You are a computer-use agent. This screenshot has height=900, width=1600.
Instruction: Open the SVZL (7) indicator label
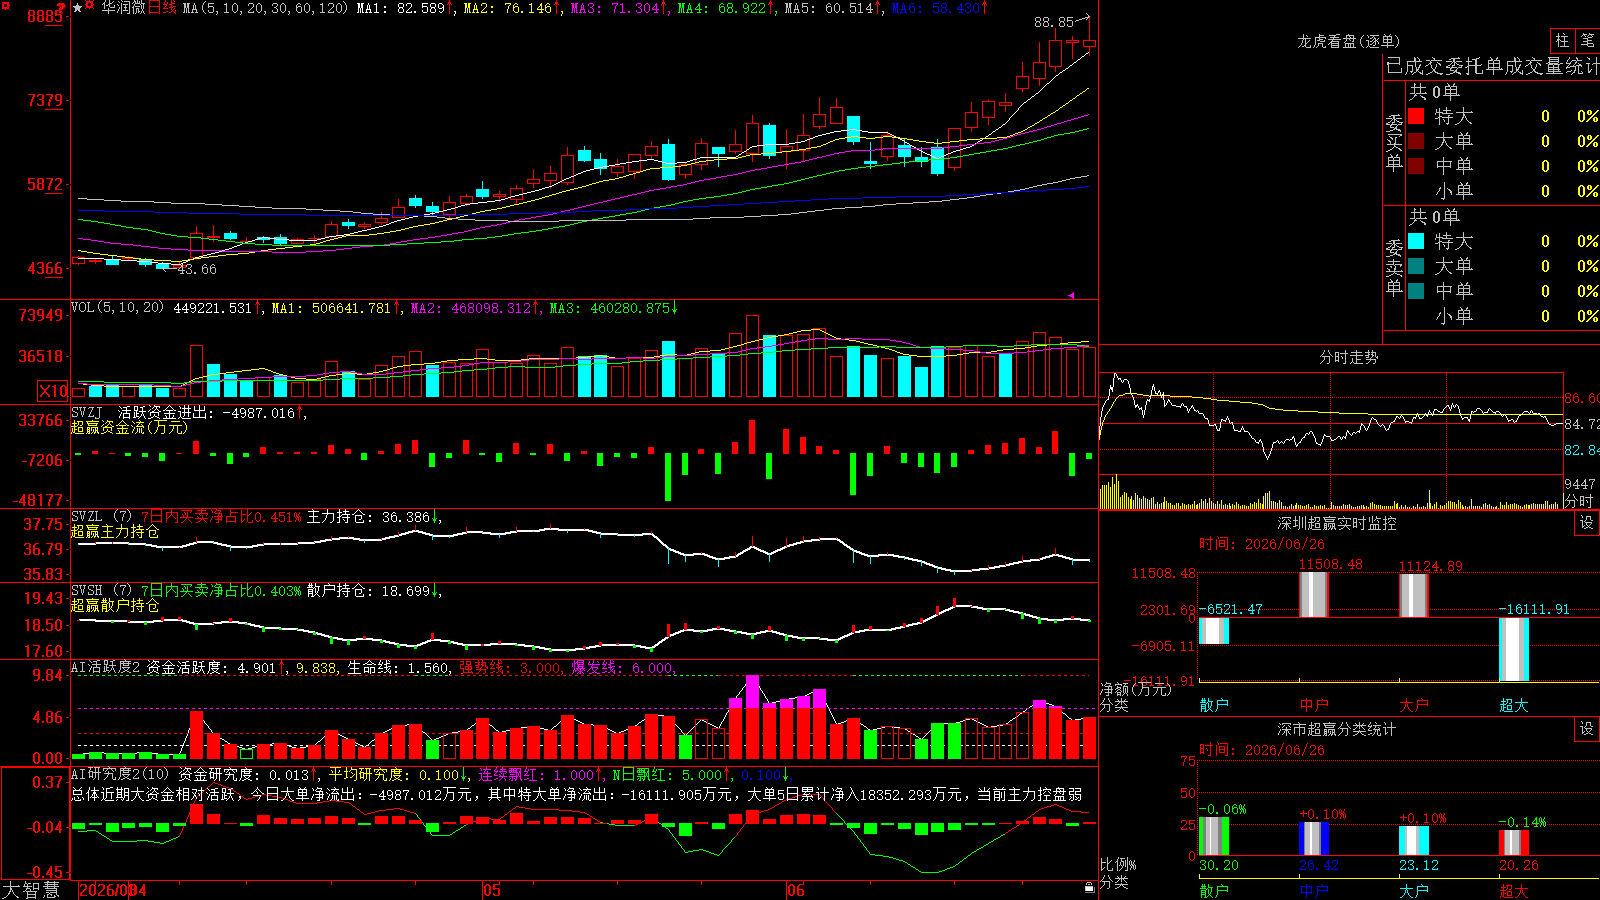pos(101,517)
